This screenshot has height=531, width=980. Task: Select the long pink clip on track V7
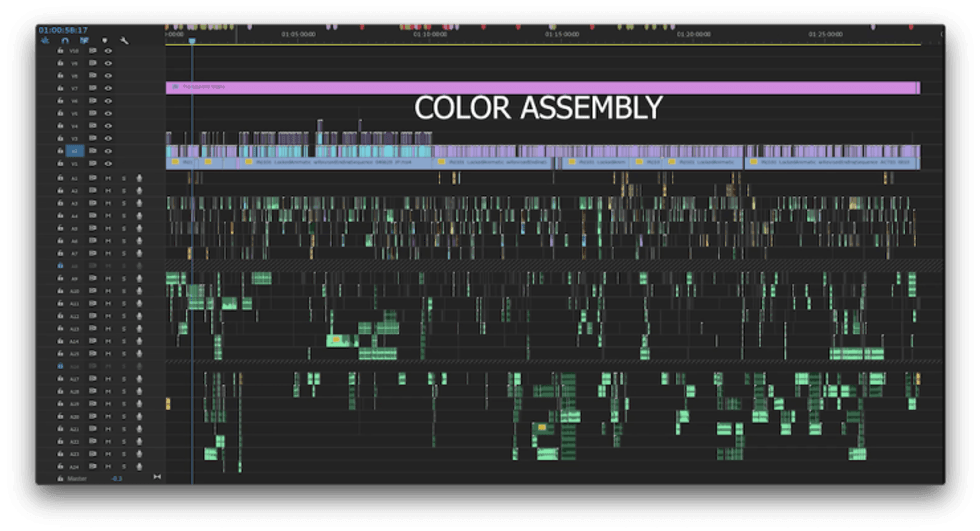542,87
